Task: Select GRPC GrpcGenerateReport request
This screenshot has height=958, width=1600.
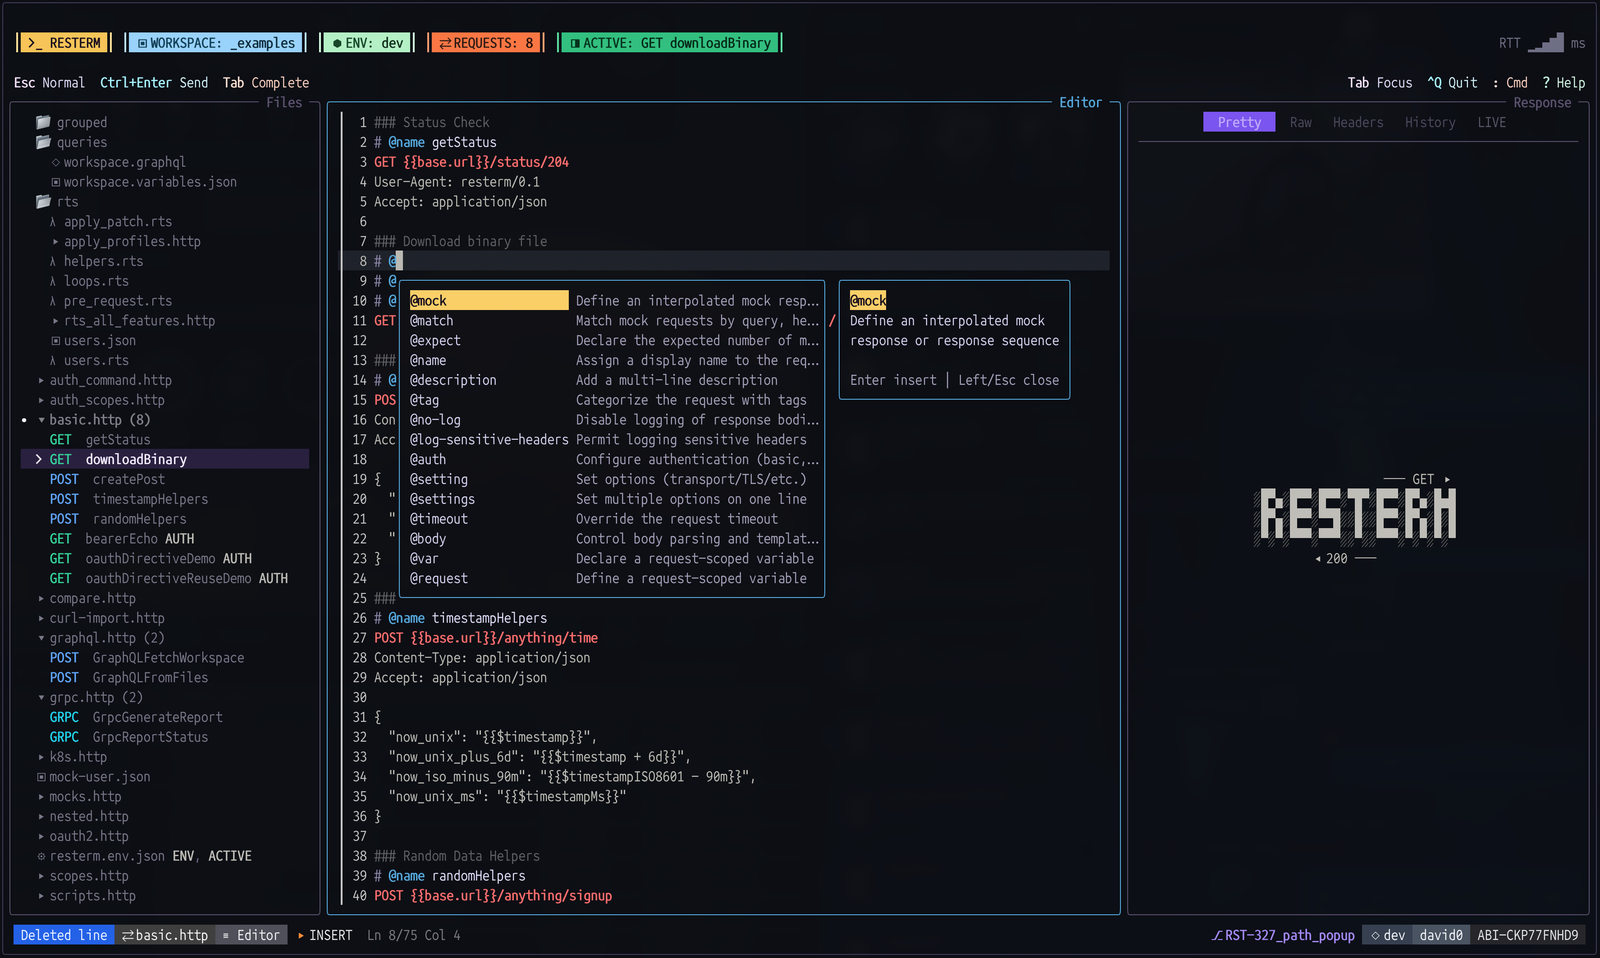Action: 136,717
